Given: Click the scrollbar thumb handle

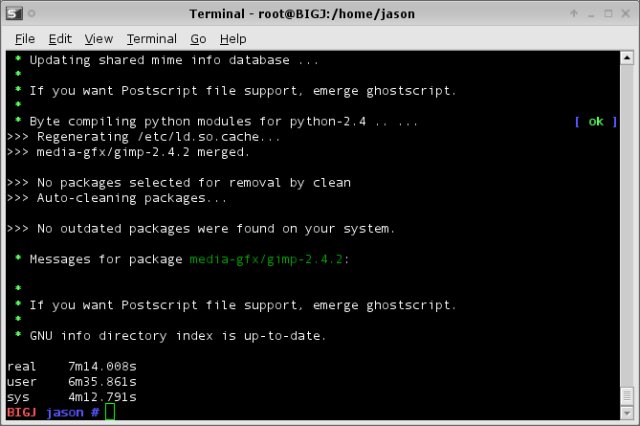Looking at the screenshot, I should coord(627,395).
